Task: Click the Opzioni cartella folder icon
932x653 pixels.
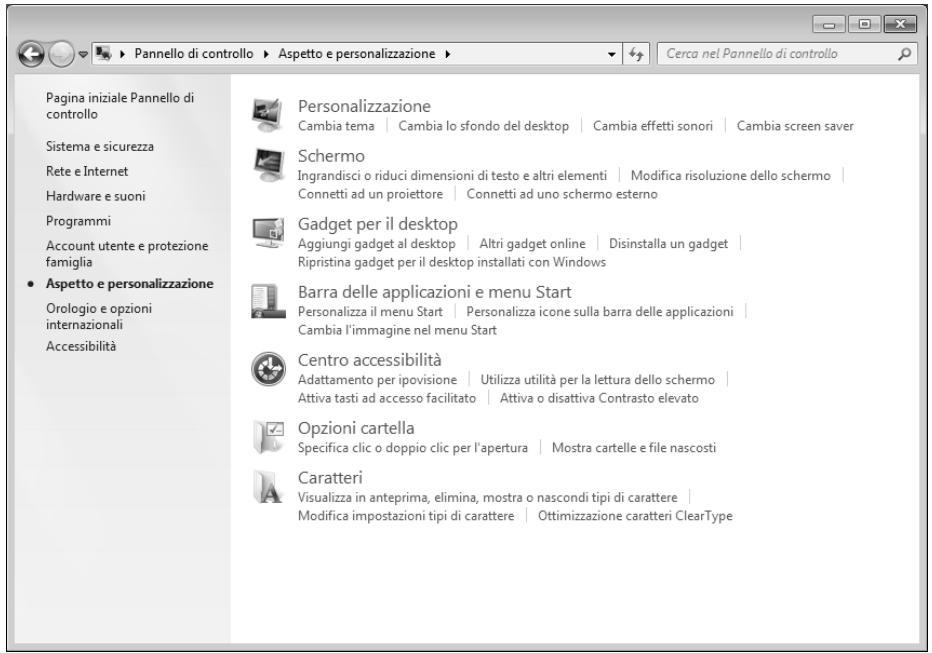Action: tap(268, 437)
